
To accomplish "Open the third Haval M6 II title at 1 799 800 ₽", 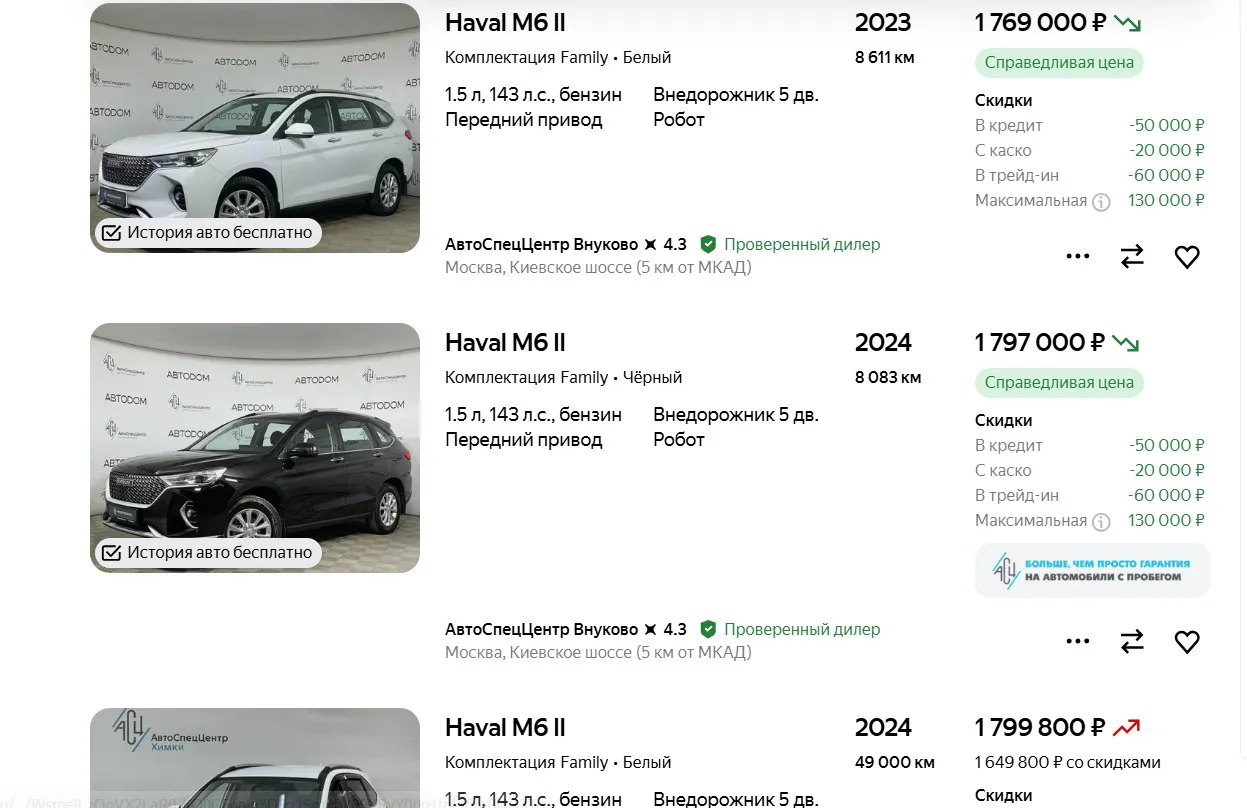I will tap(505, 728).
